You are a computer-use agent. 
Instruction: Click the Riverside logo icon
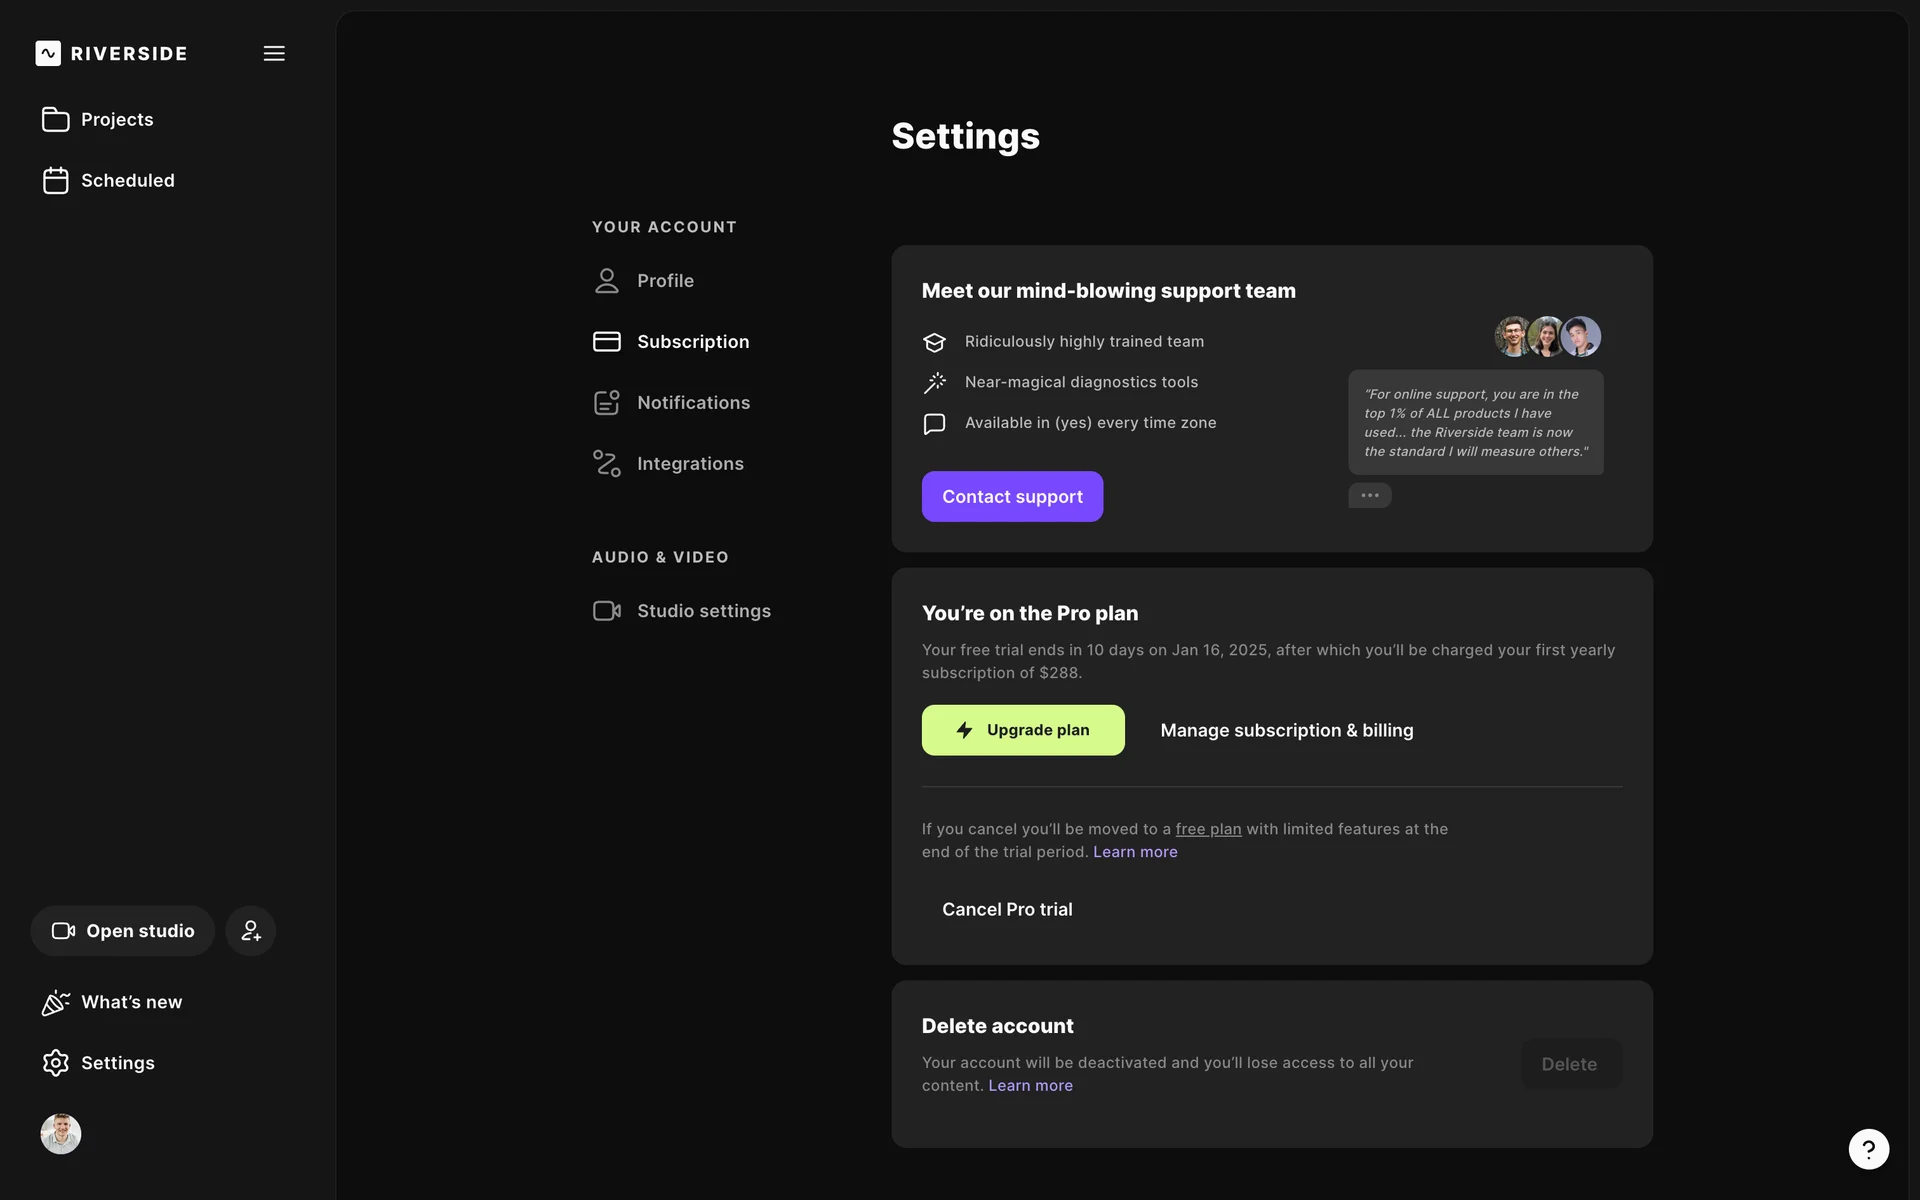(x=48, y=53)
